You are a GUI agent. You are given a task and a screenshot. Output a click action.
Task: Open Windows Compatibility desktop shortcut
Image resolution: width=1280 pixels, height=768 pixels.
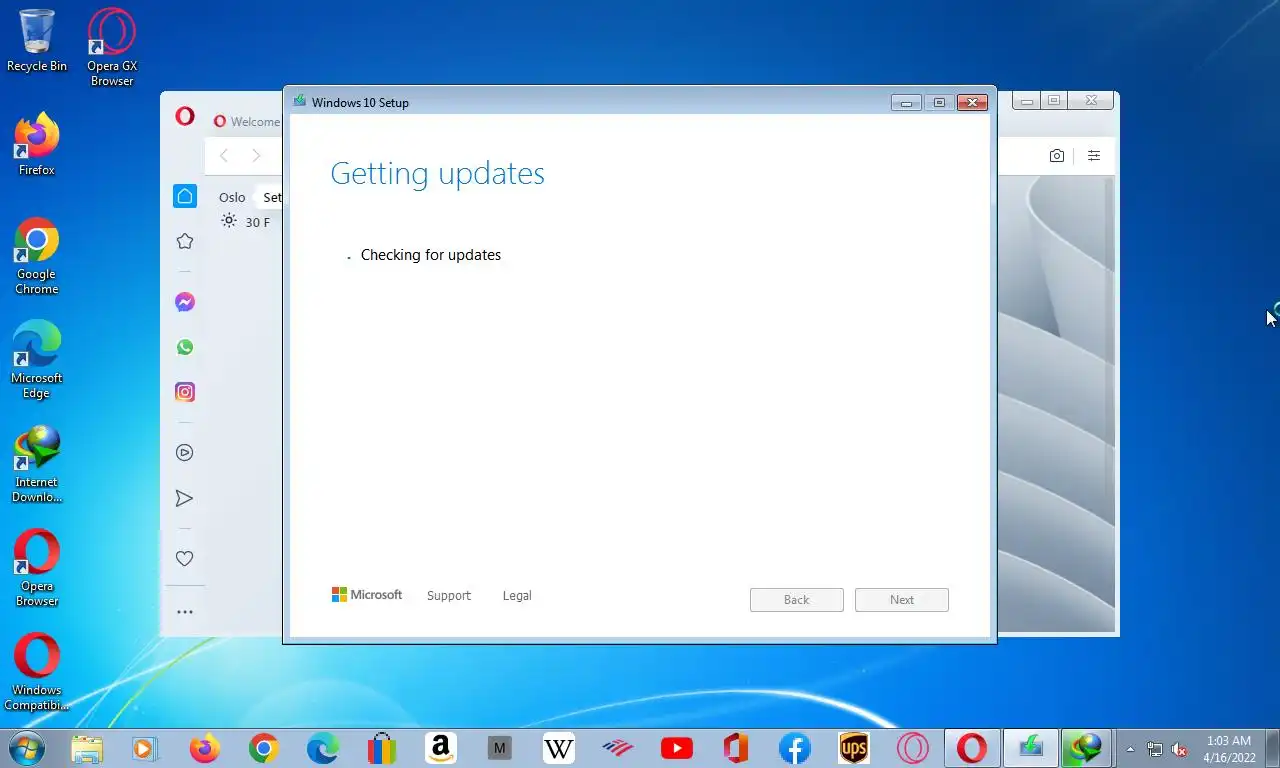(x=37, y=672)
